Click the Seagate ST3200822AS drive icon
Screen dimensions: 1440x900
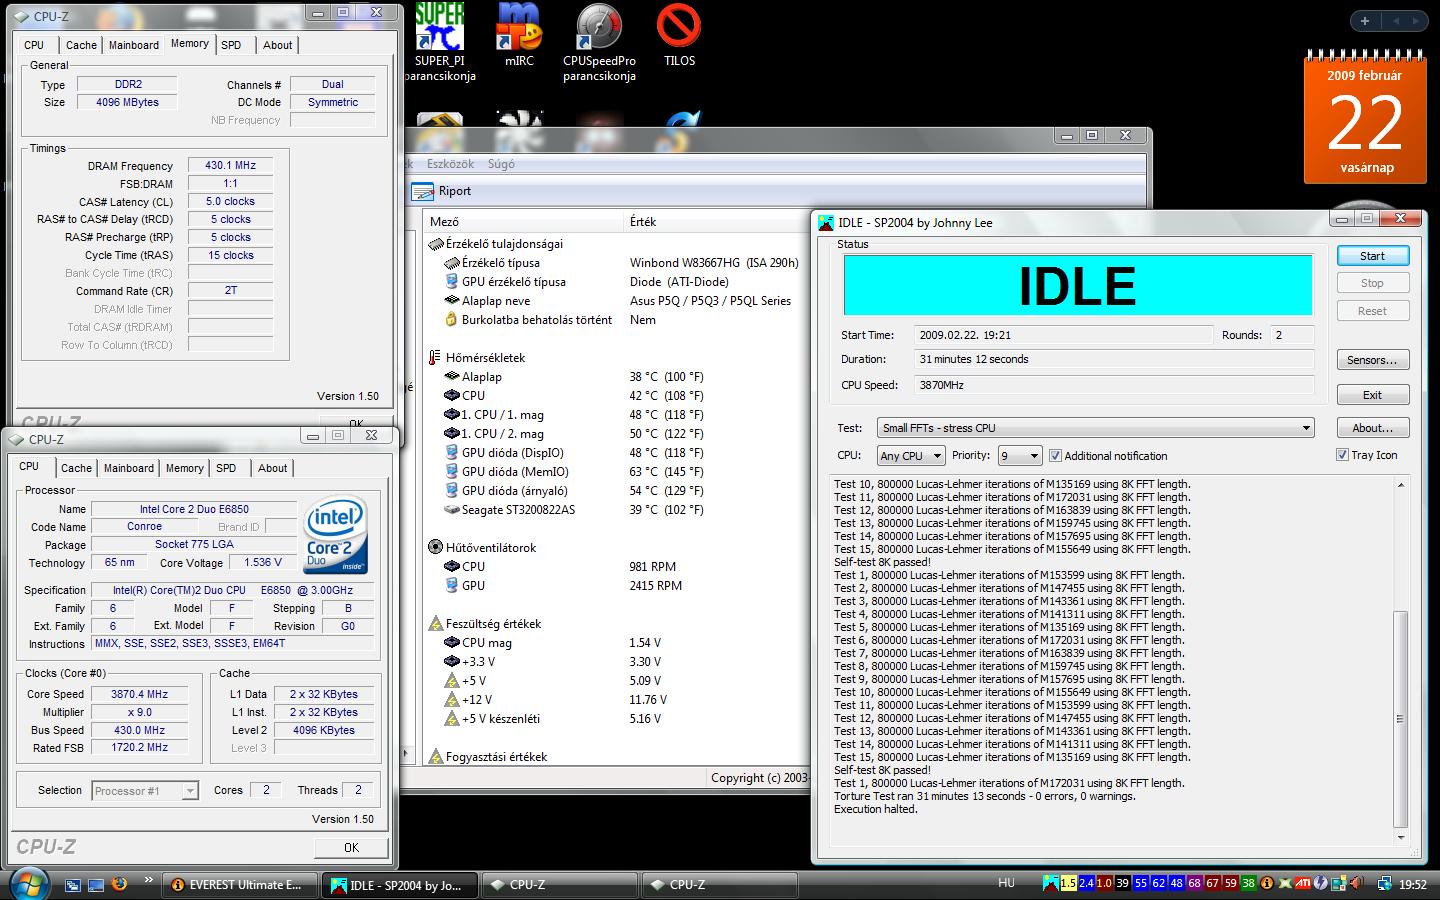pyautogui.click(x=452, y=510)
